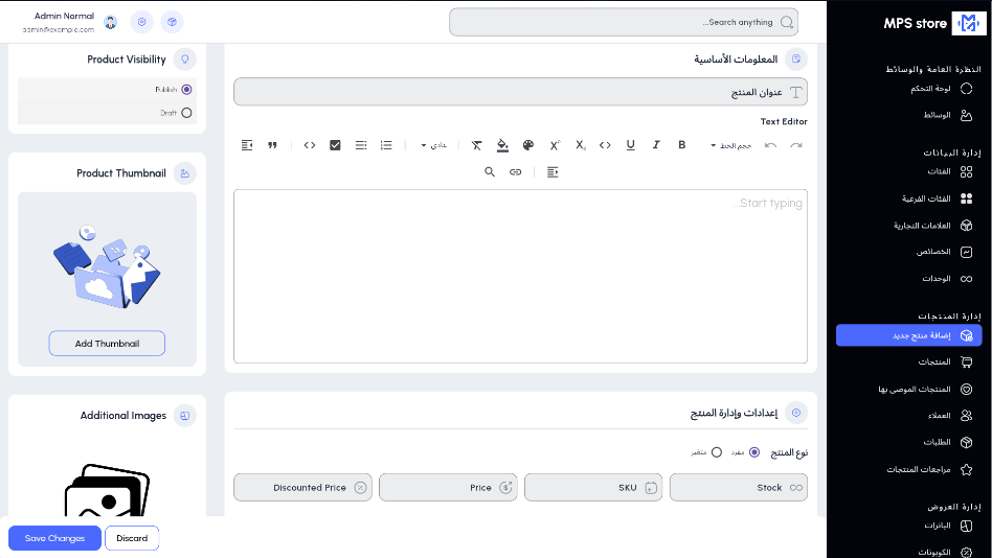Screen dimensions: 992x558
Task: Click the Additional Images header icon
Action: (185, 416)
